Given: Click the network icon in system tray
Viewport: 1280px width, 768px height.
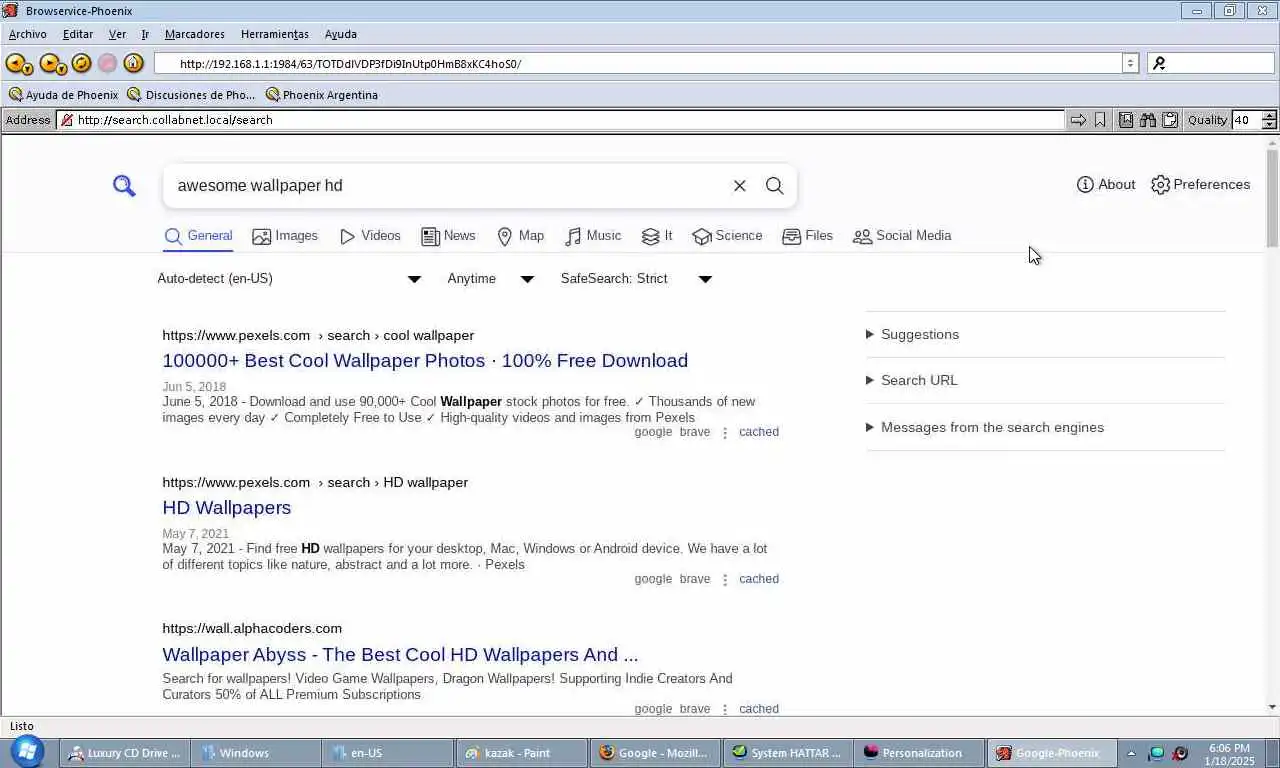Looking at the screenshot, I should click(1156, 753).
